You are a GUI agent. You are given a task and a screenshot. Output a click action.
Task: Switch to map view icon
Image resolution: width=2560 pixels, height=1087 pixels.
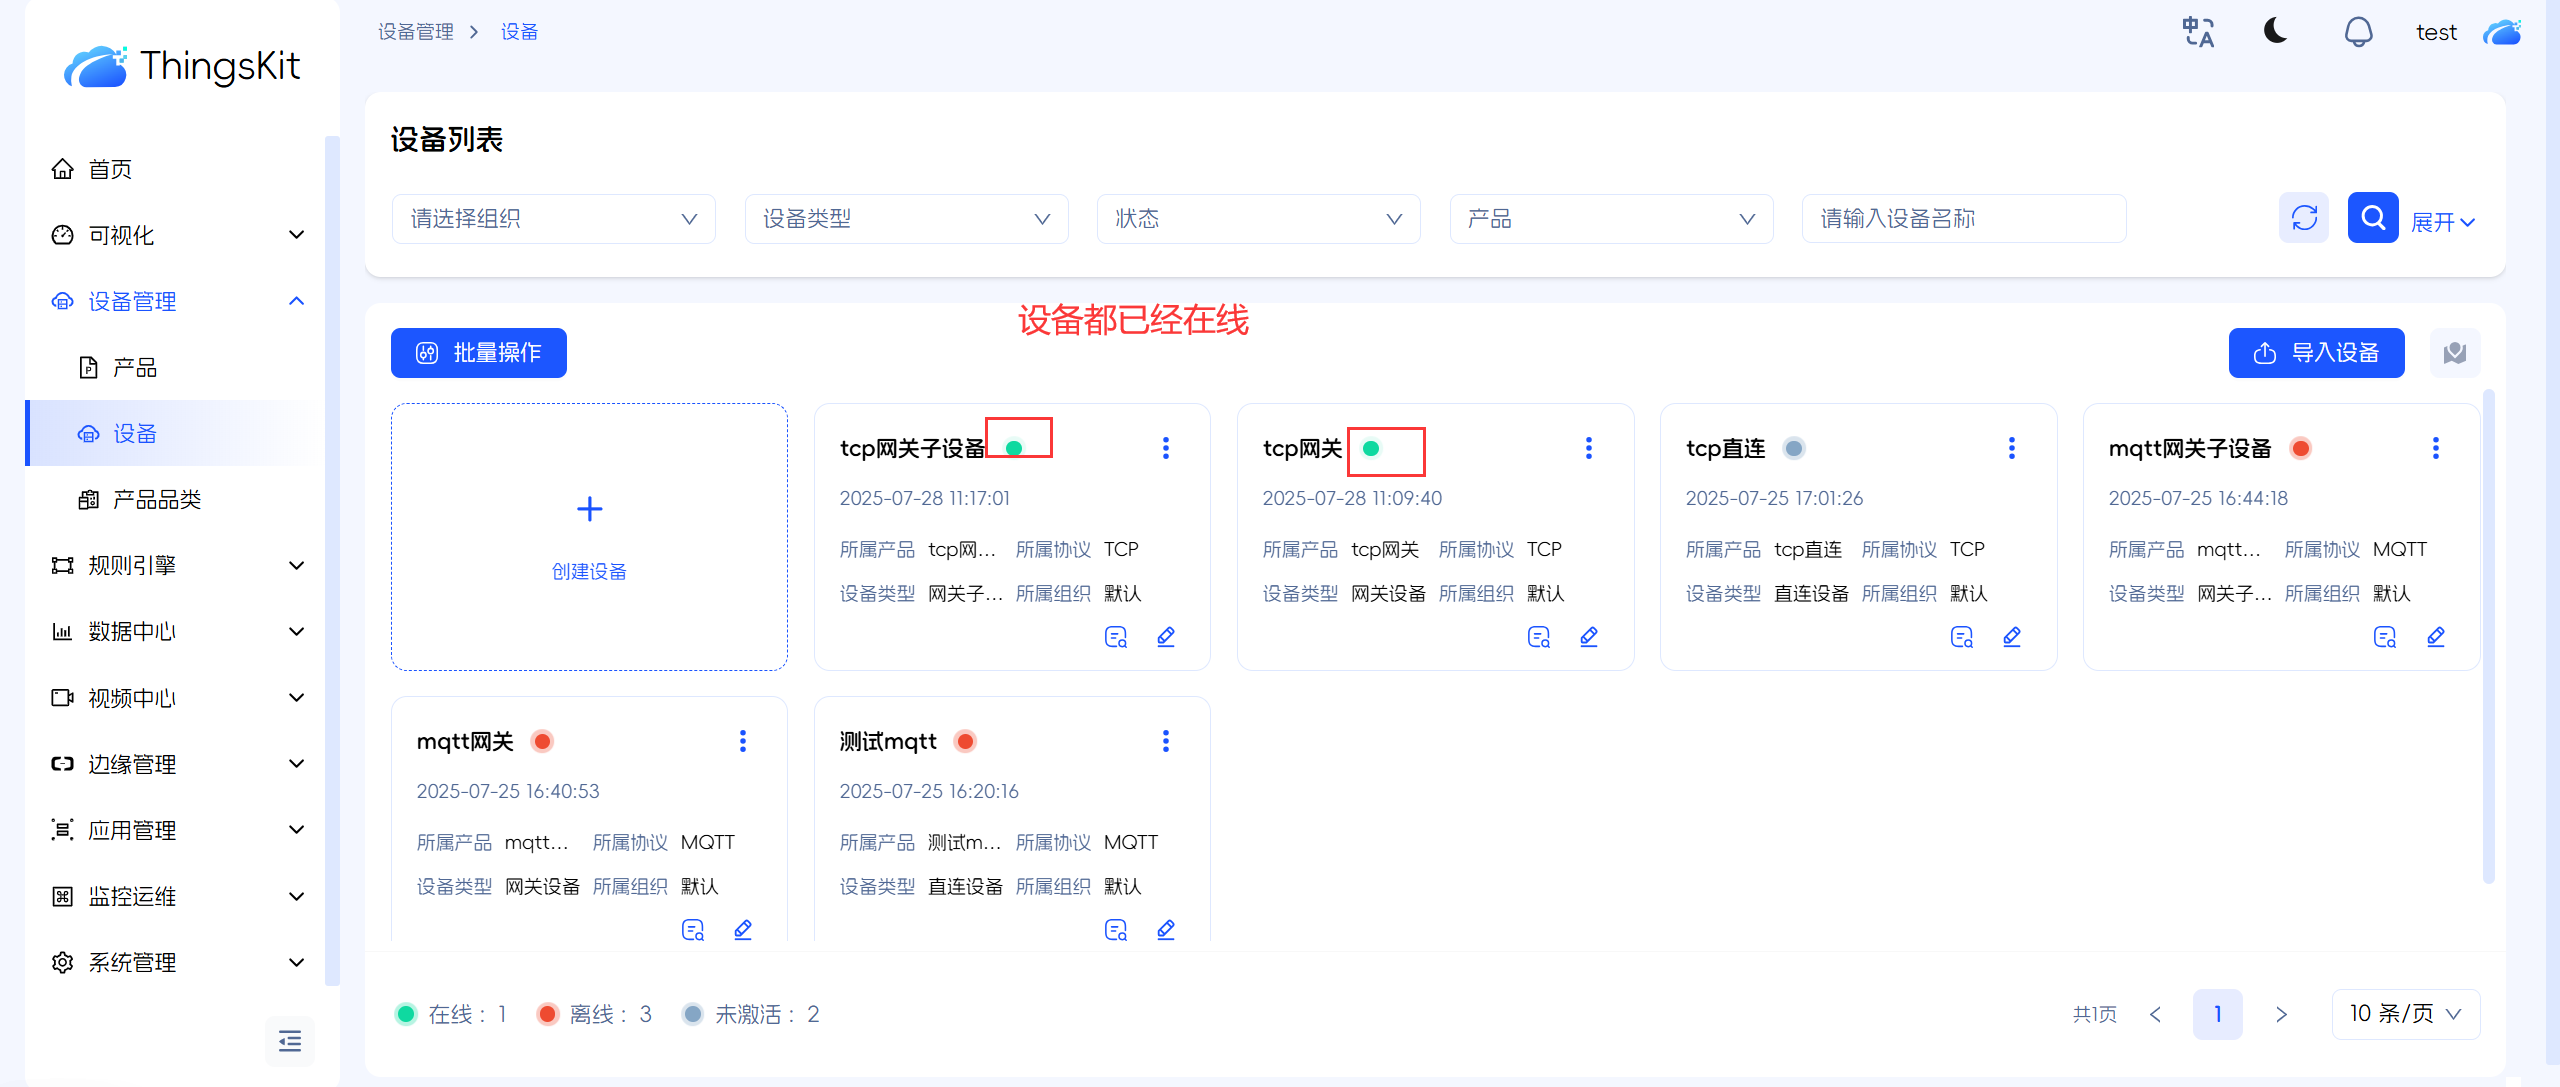pos(2454,353)
